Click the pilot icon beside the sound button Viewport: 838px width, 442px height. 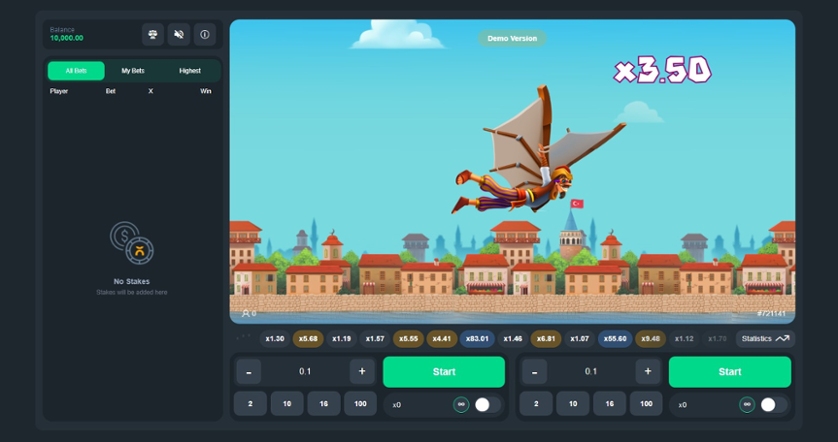pos(153,34)
